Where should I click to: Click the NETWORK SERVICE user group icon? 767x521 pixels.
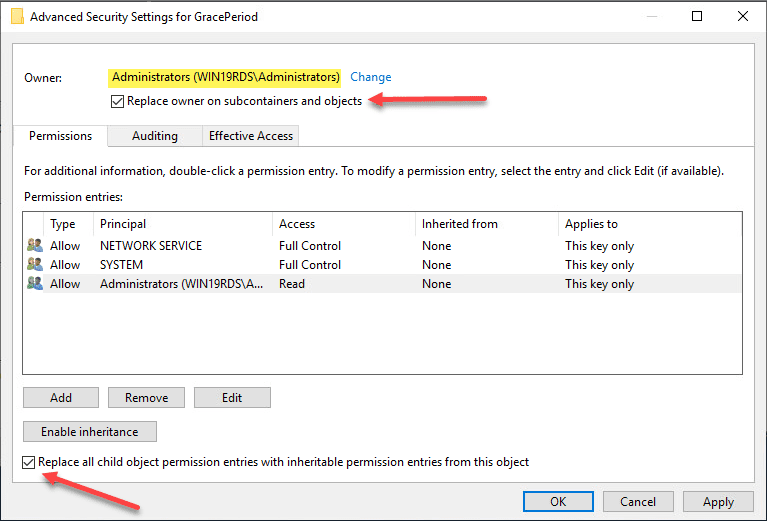(x=35, y=246)
